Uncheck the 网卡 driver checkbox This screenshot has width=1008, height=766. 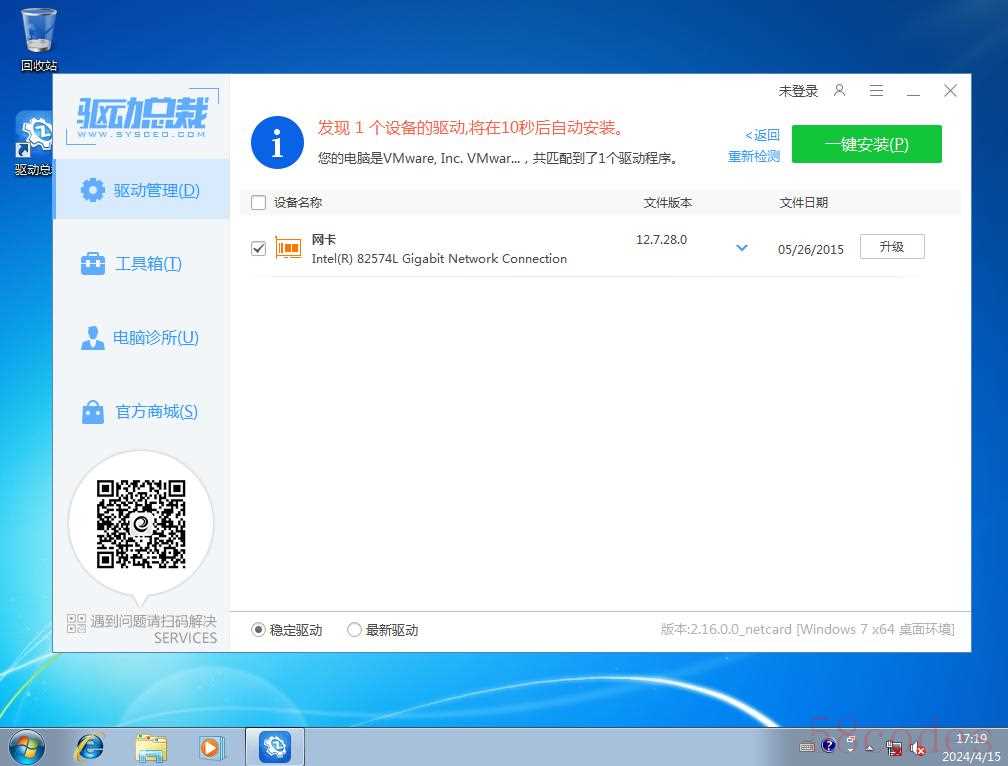tap(259, 248)
